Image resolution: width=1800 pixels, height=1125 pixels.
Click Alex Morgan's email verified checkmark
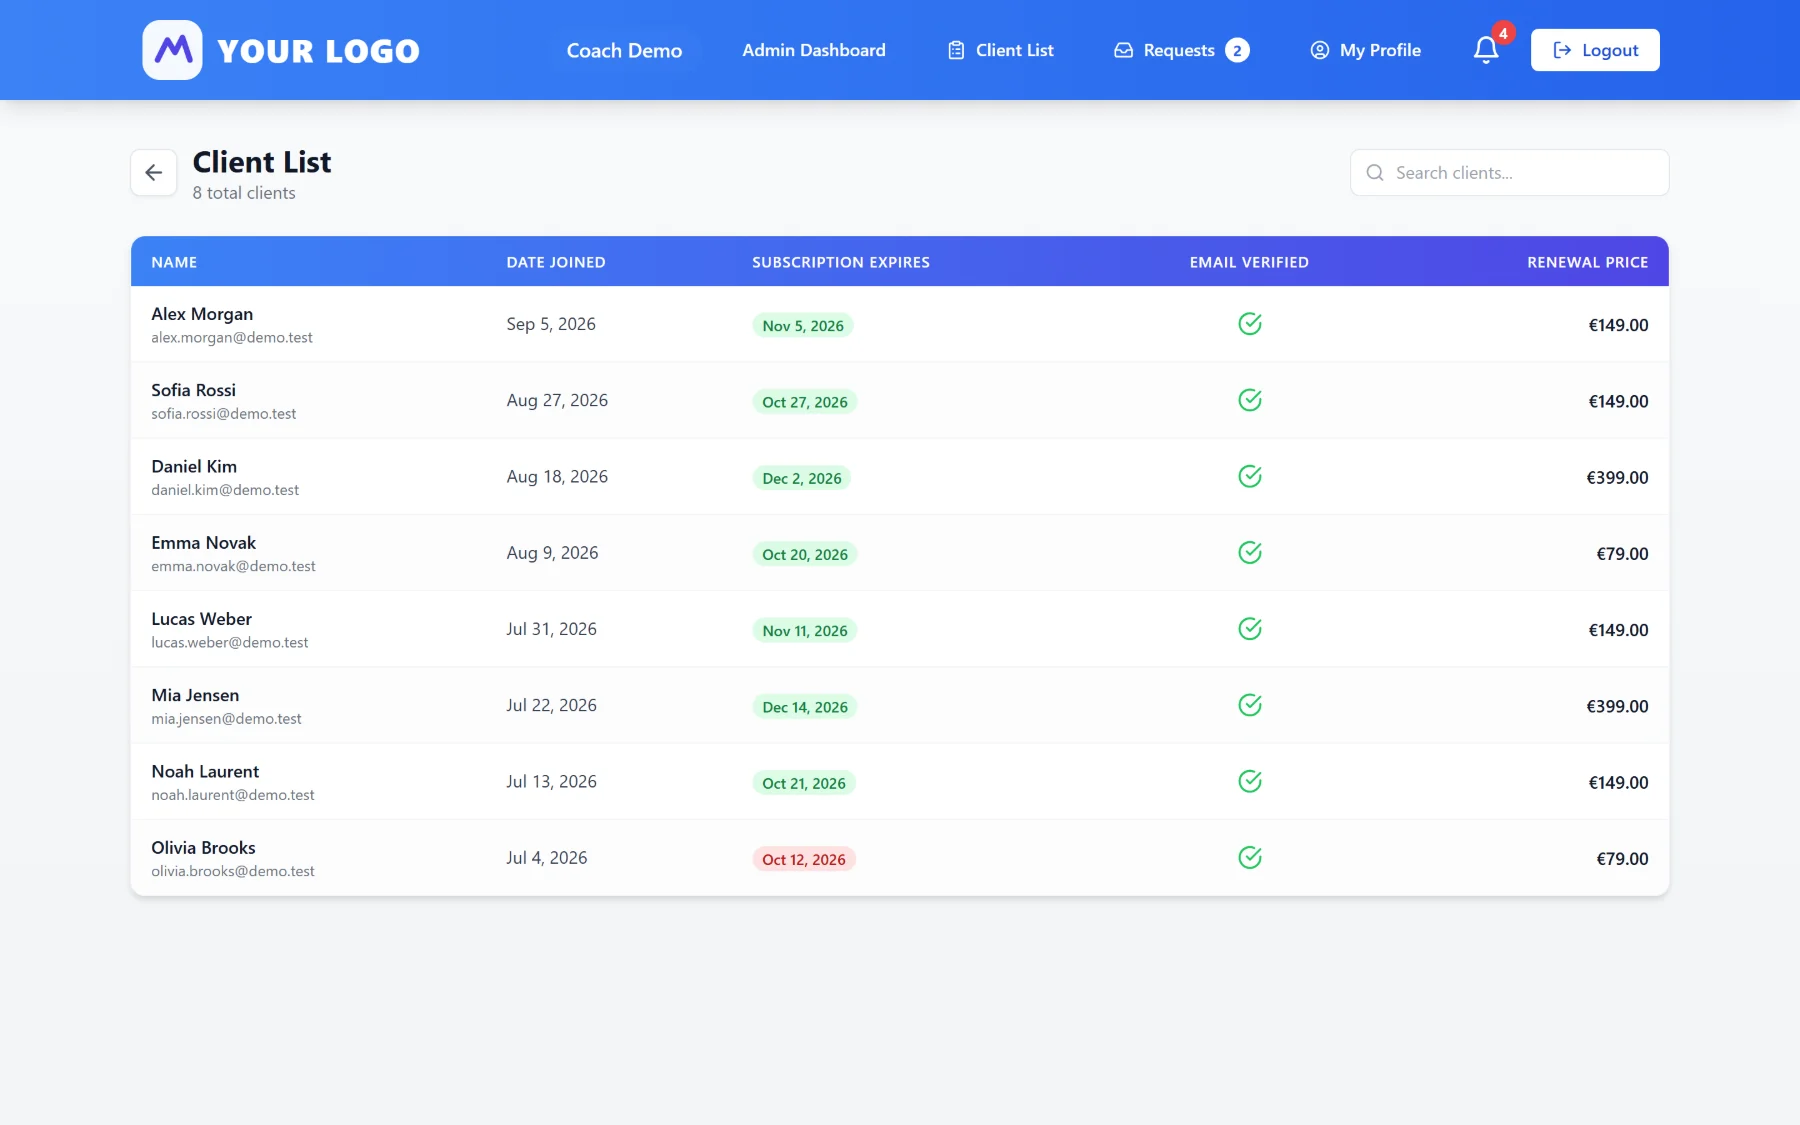click(x=1250, y=324)
